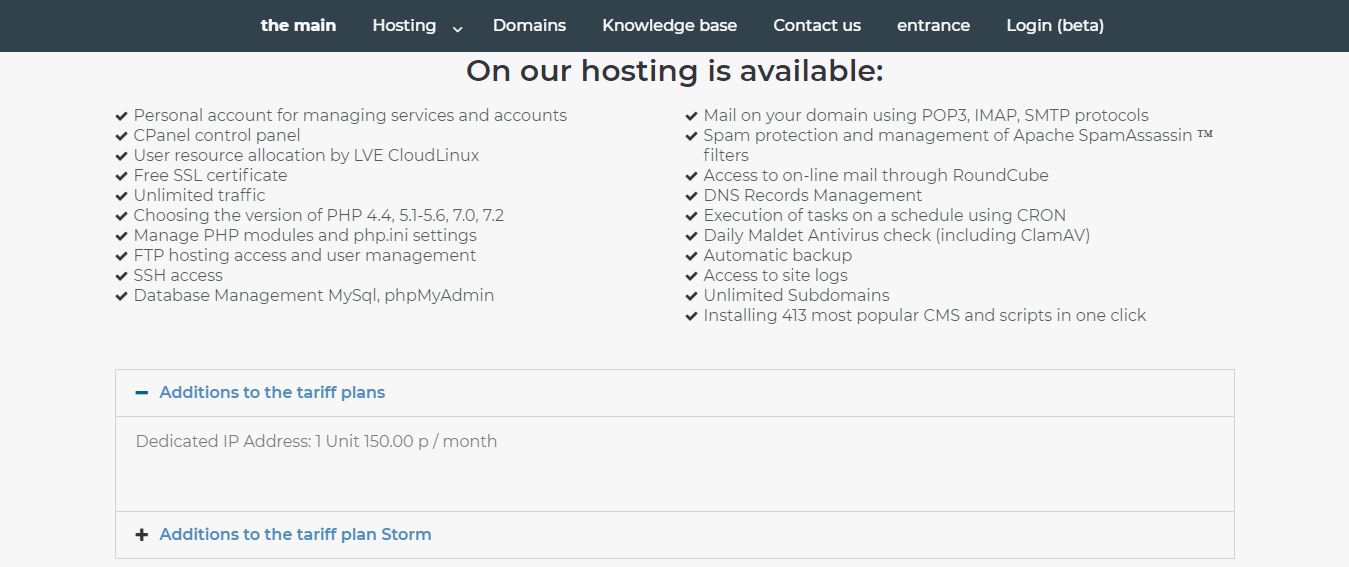
Task: Click the checkmark next to SSH access
Action: pyautogui.click(x=122, y=276)
